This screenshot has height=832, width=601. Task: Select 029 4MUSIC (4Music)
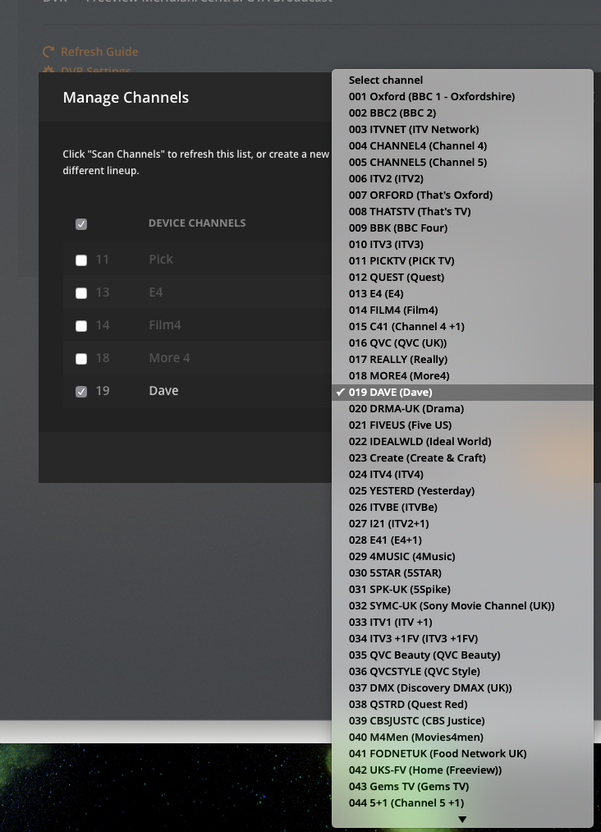click(x=463, y=557)
